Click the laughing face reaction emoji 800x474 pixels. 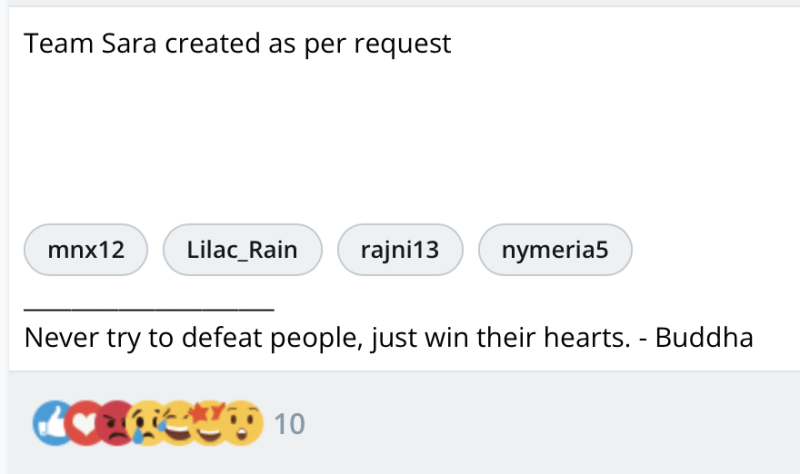179,423
